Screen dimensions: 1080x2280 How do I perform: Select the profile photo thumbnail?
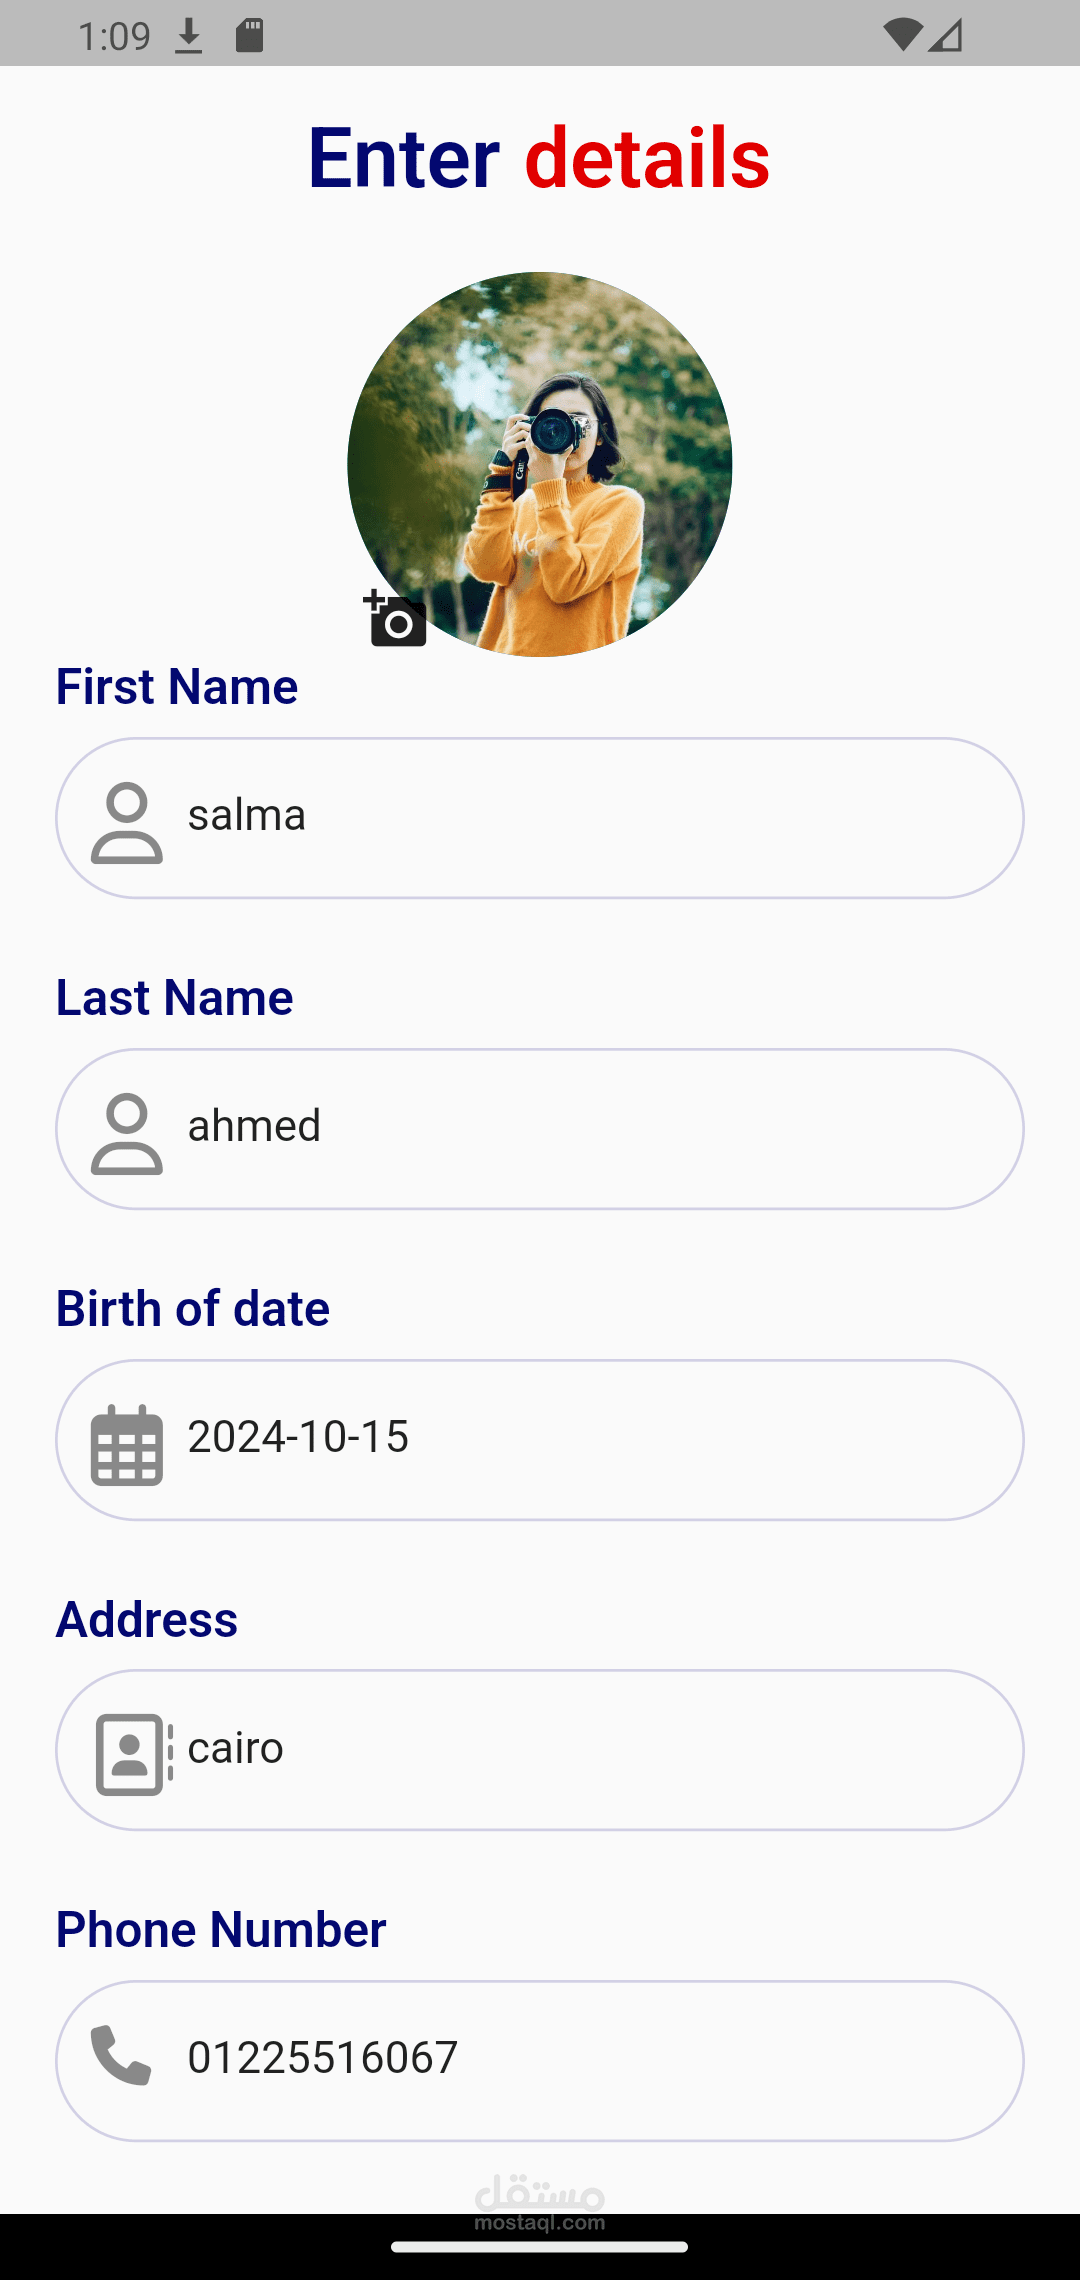pyautogui.click(x=540, y=464)
